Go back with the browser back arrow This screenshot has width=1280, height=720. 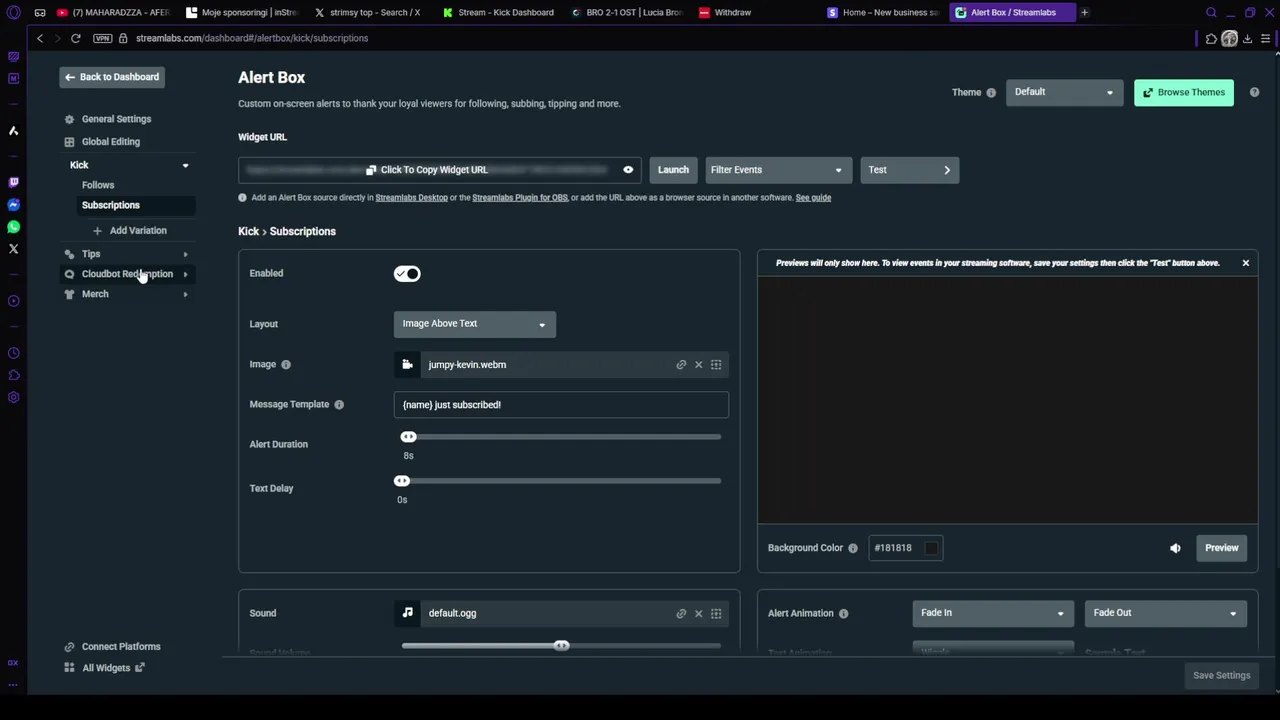click(40, 38)
